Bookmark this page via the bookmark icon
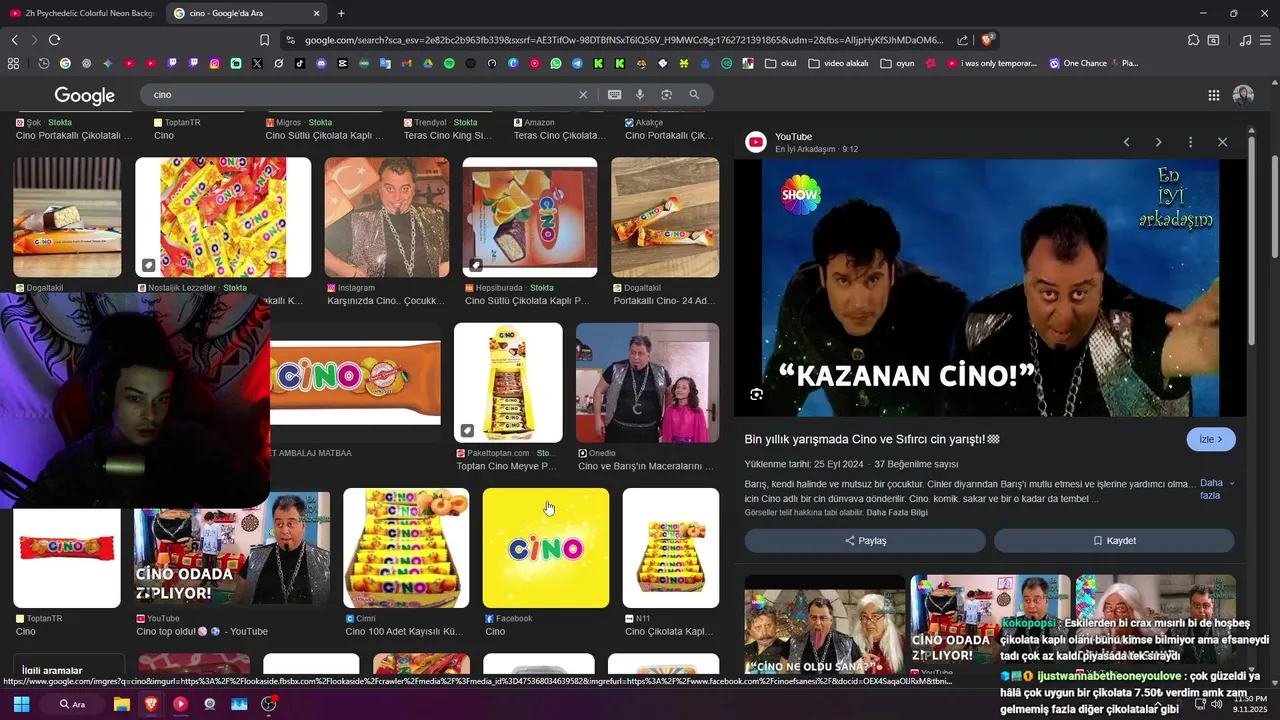Viewport: 1280px width, 720px height. 264,40
